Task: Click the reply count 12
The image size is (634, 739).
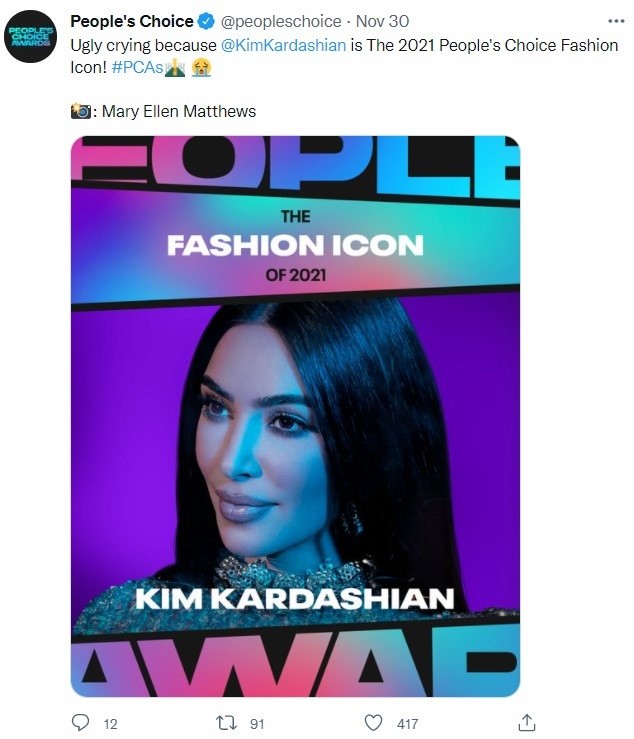Action: [x=110, y=724]
